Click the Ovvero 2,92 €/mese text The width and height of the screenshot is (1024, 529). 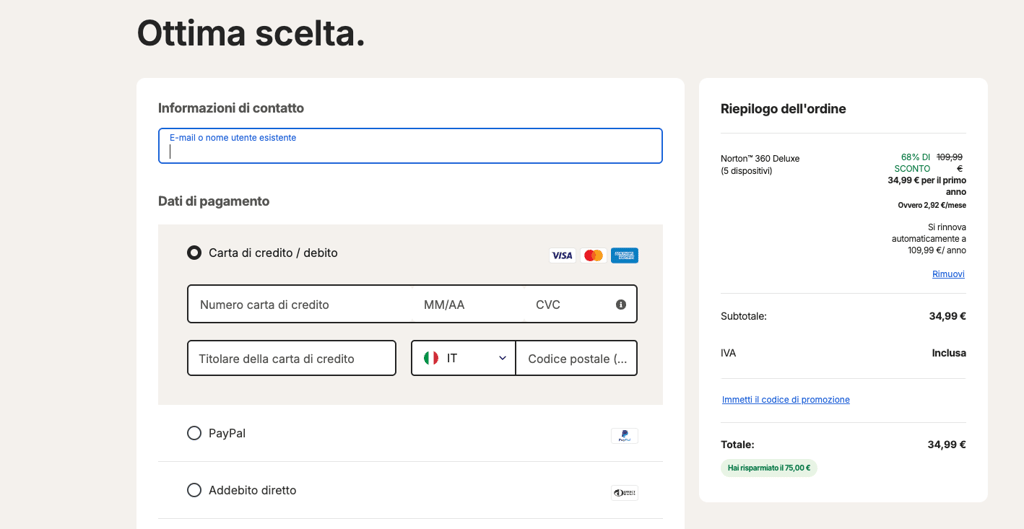(932, 205)
